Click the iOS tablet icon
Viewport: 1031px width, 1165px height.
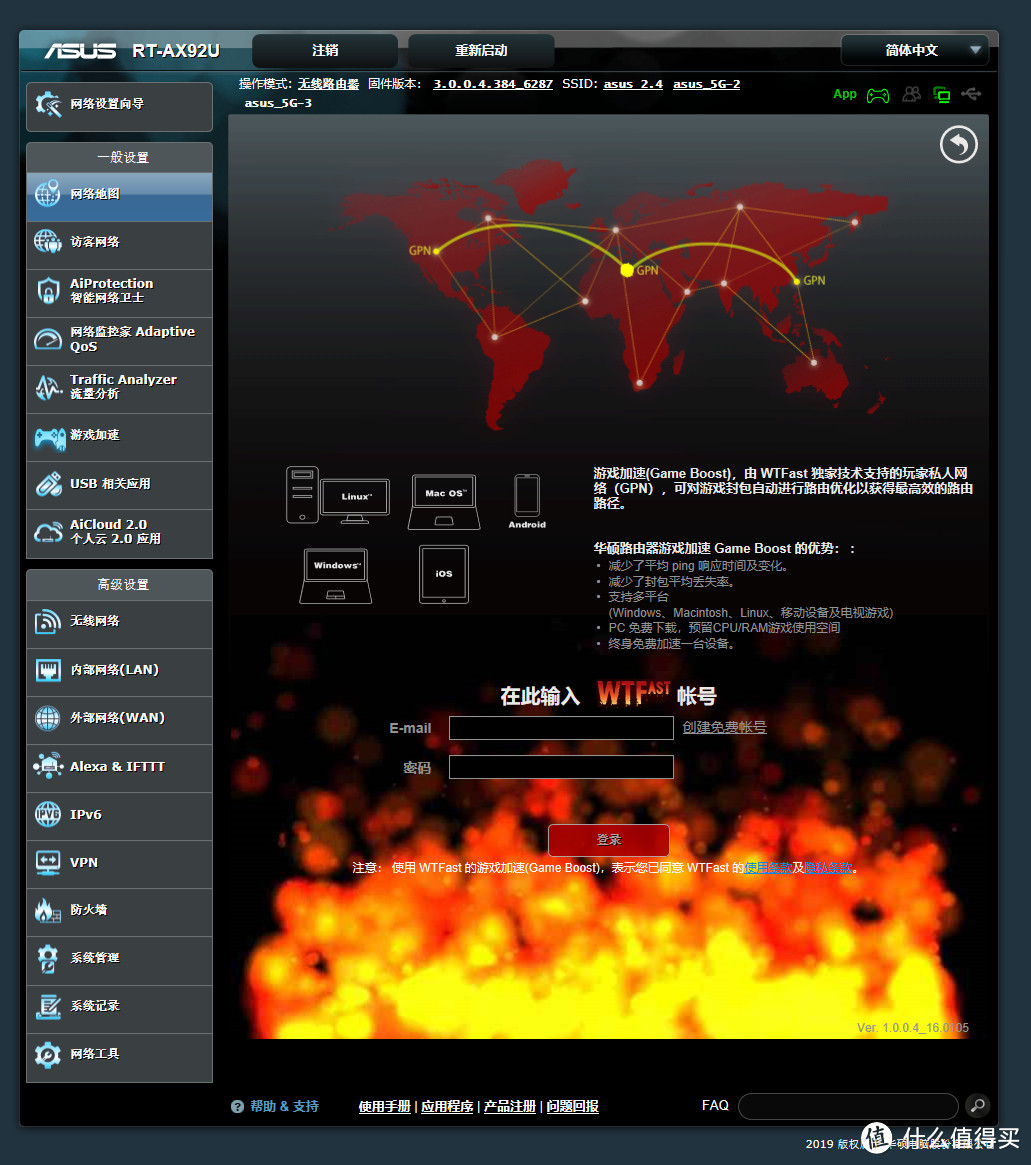point(443,574)
